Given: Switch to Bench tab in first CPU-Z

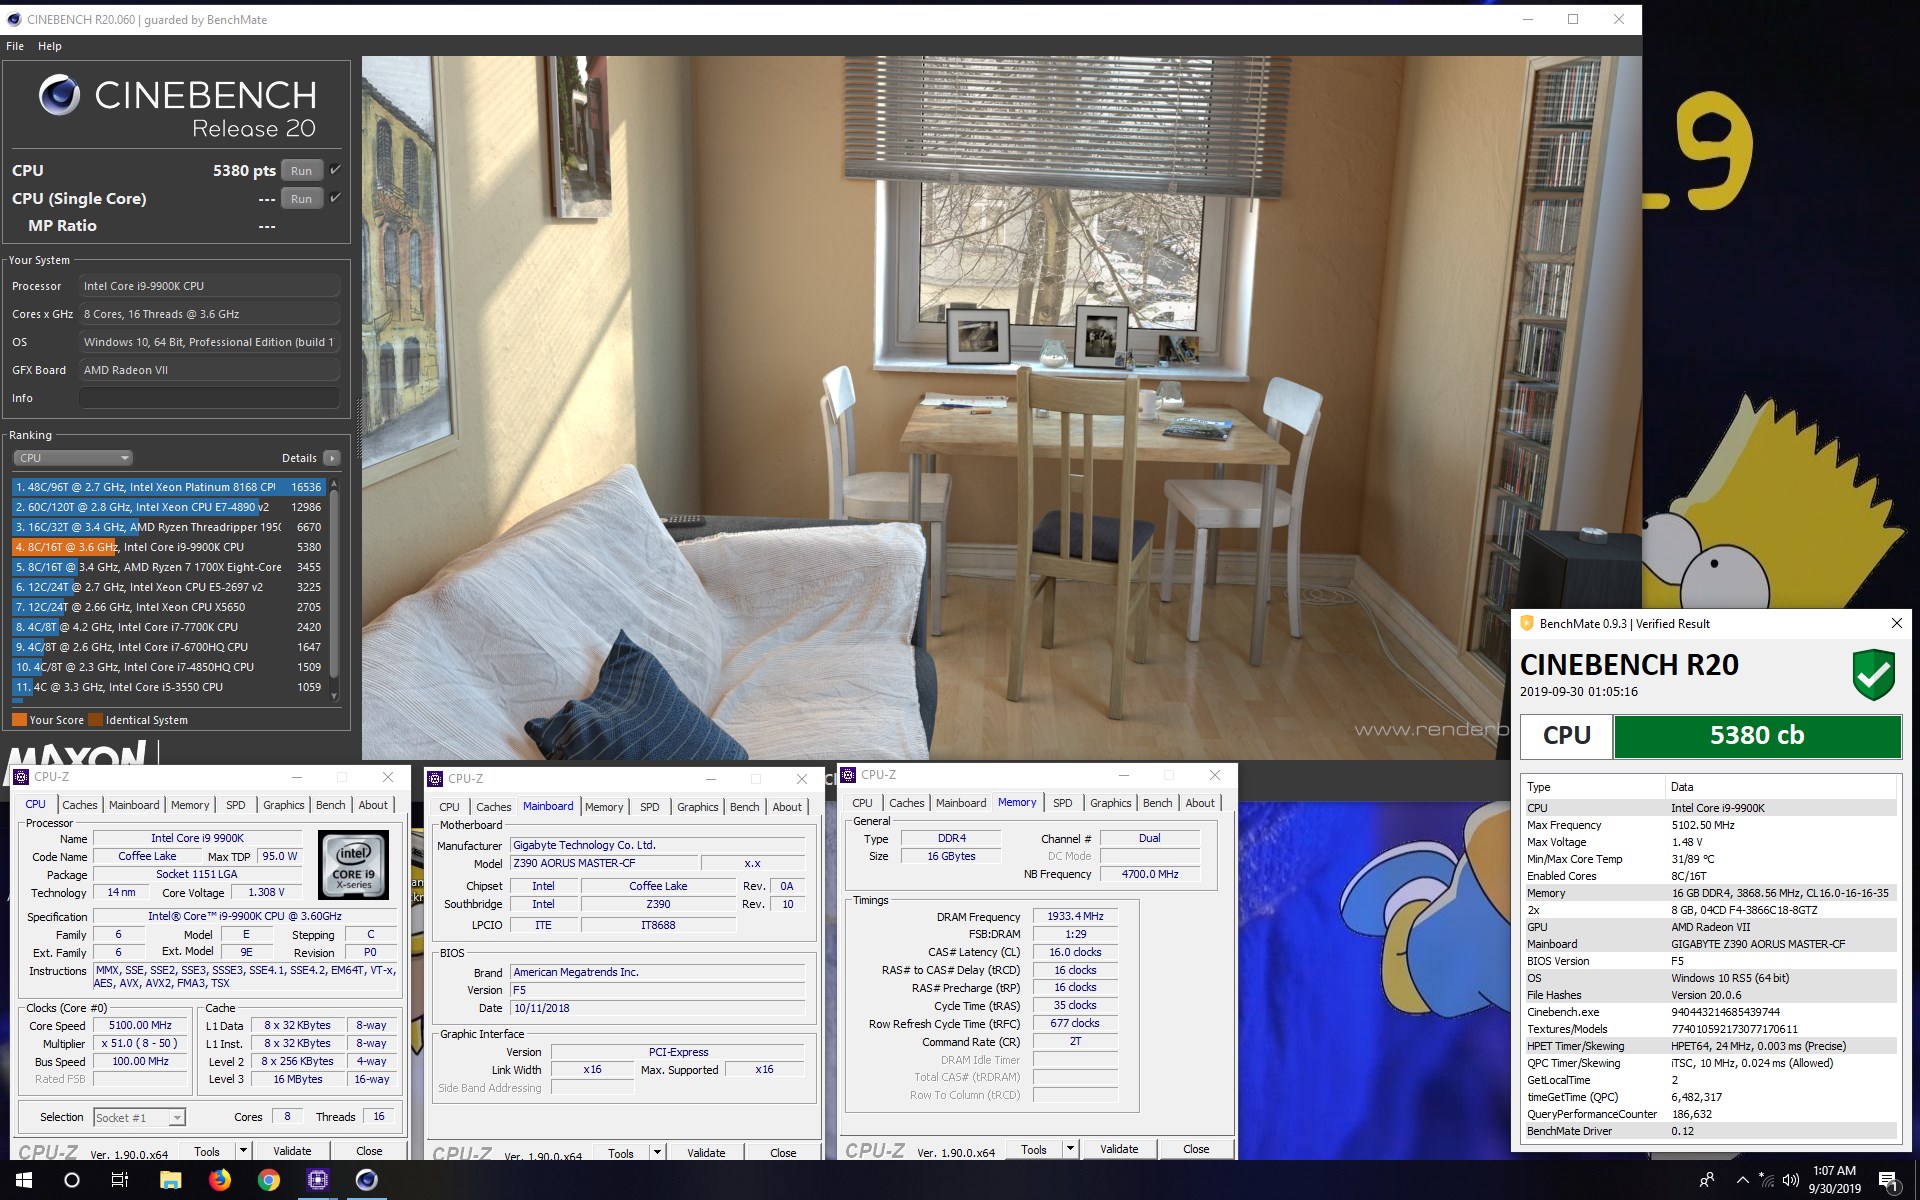Looking at the screenshot, I should point(330,805).
